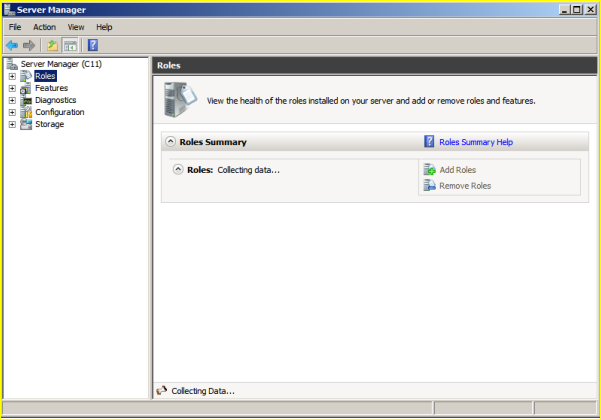Select the Roles label in the tree
Viewport: 601px width, 420px height.
pos(45,76)
